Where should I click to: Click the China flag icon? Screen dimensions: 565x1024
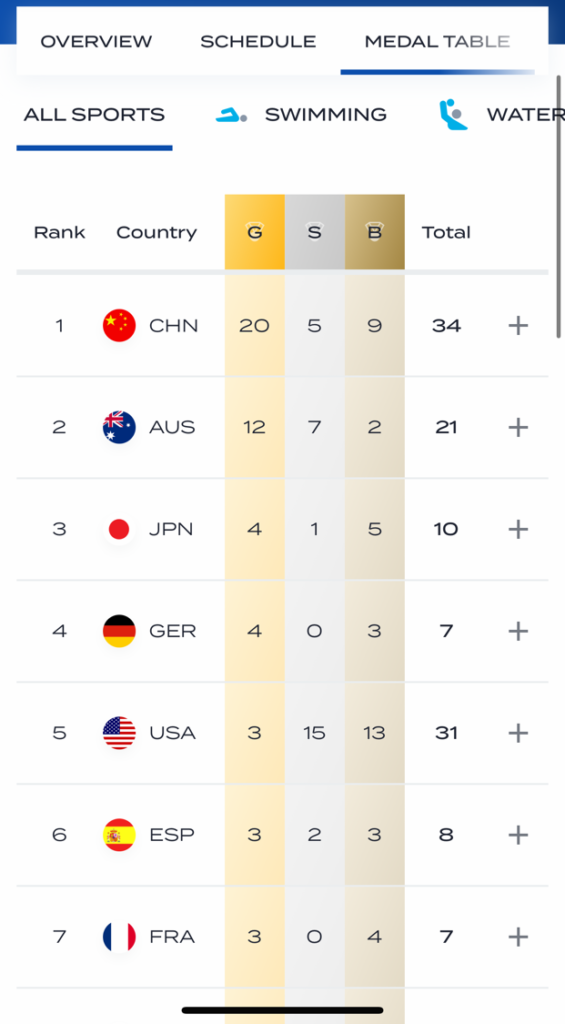point(120,325)
